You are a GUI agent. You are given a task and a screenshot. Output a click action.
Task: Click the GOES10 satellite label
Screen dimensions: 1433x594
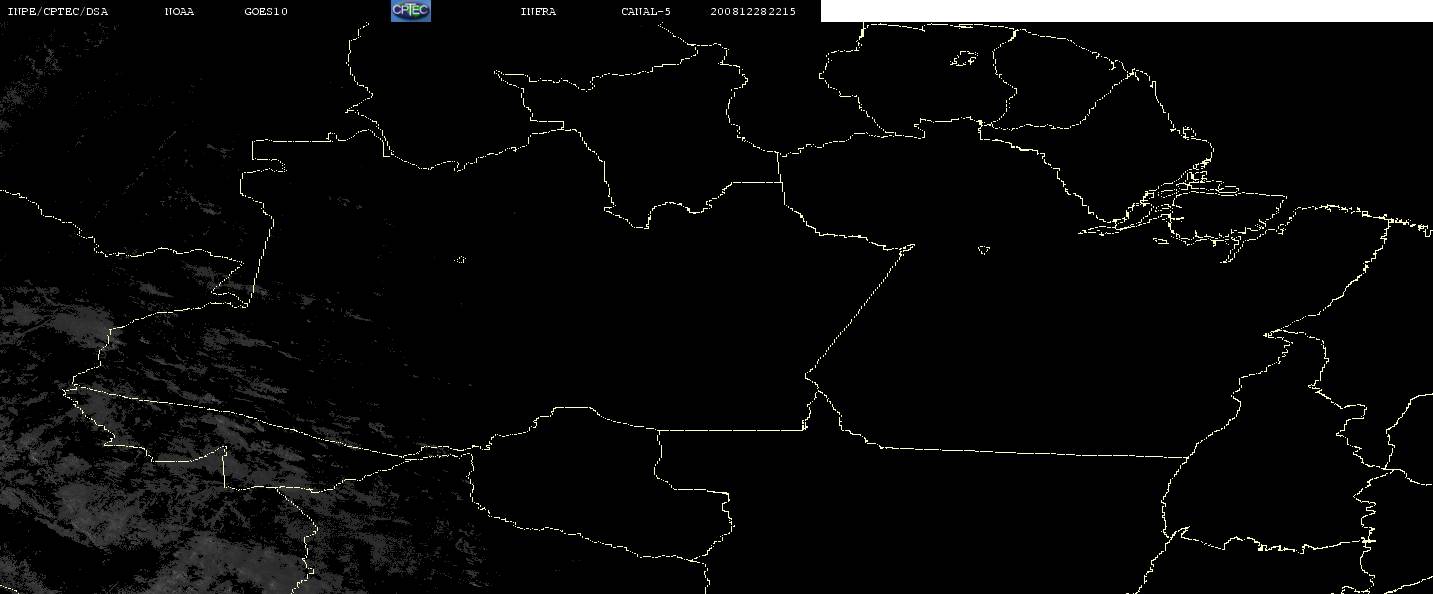(x=266, y=12)
